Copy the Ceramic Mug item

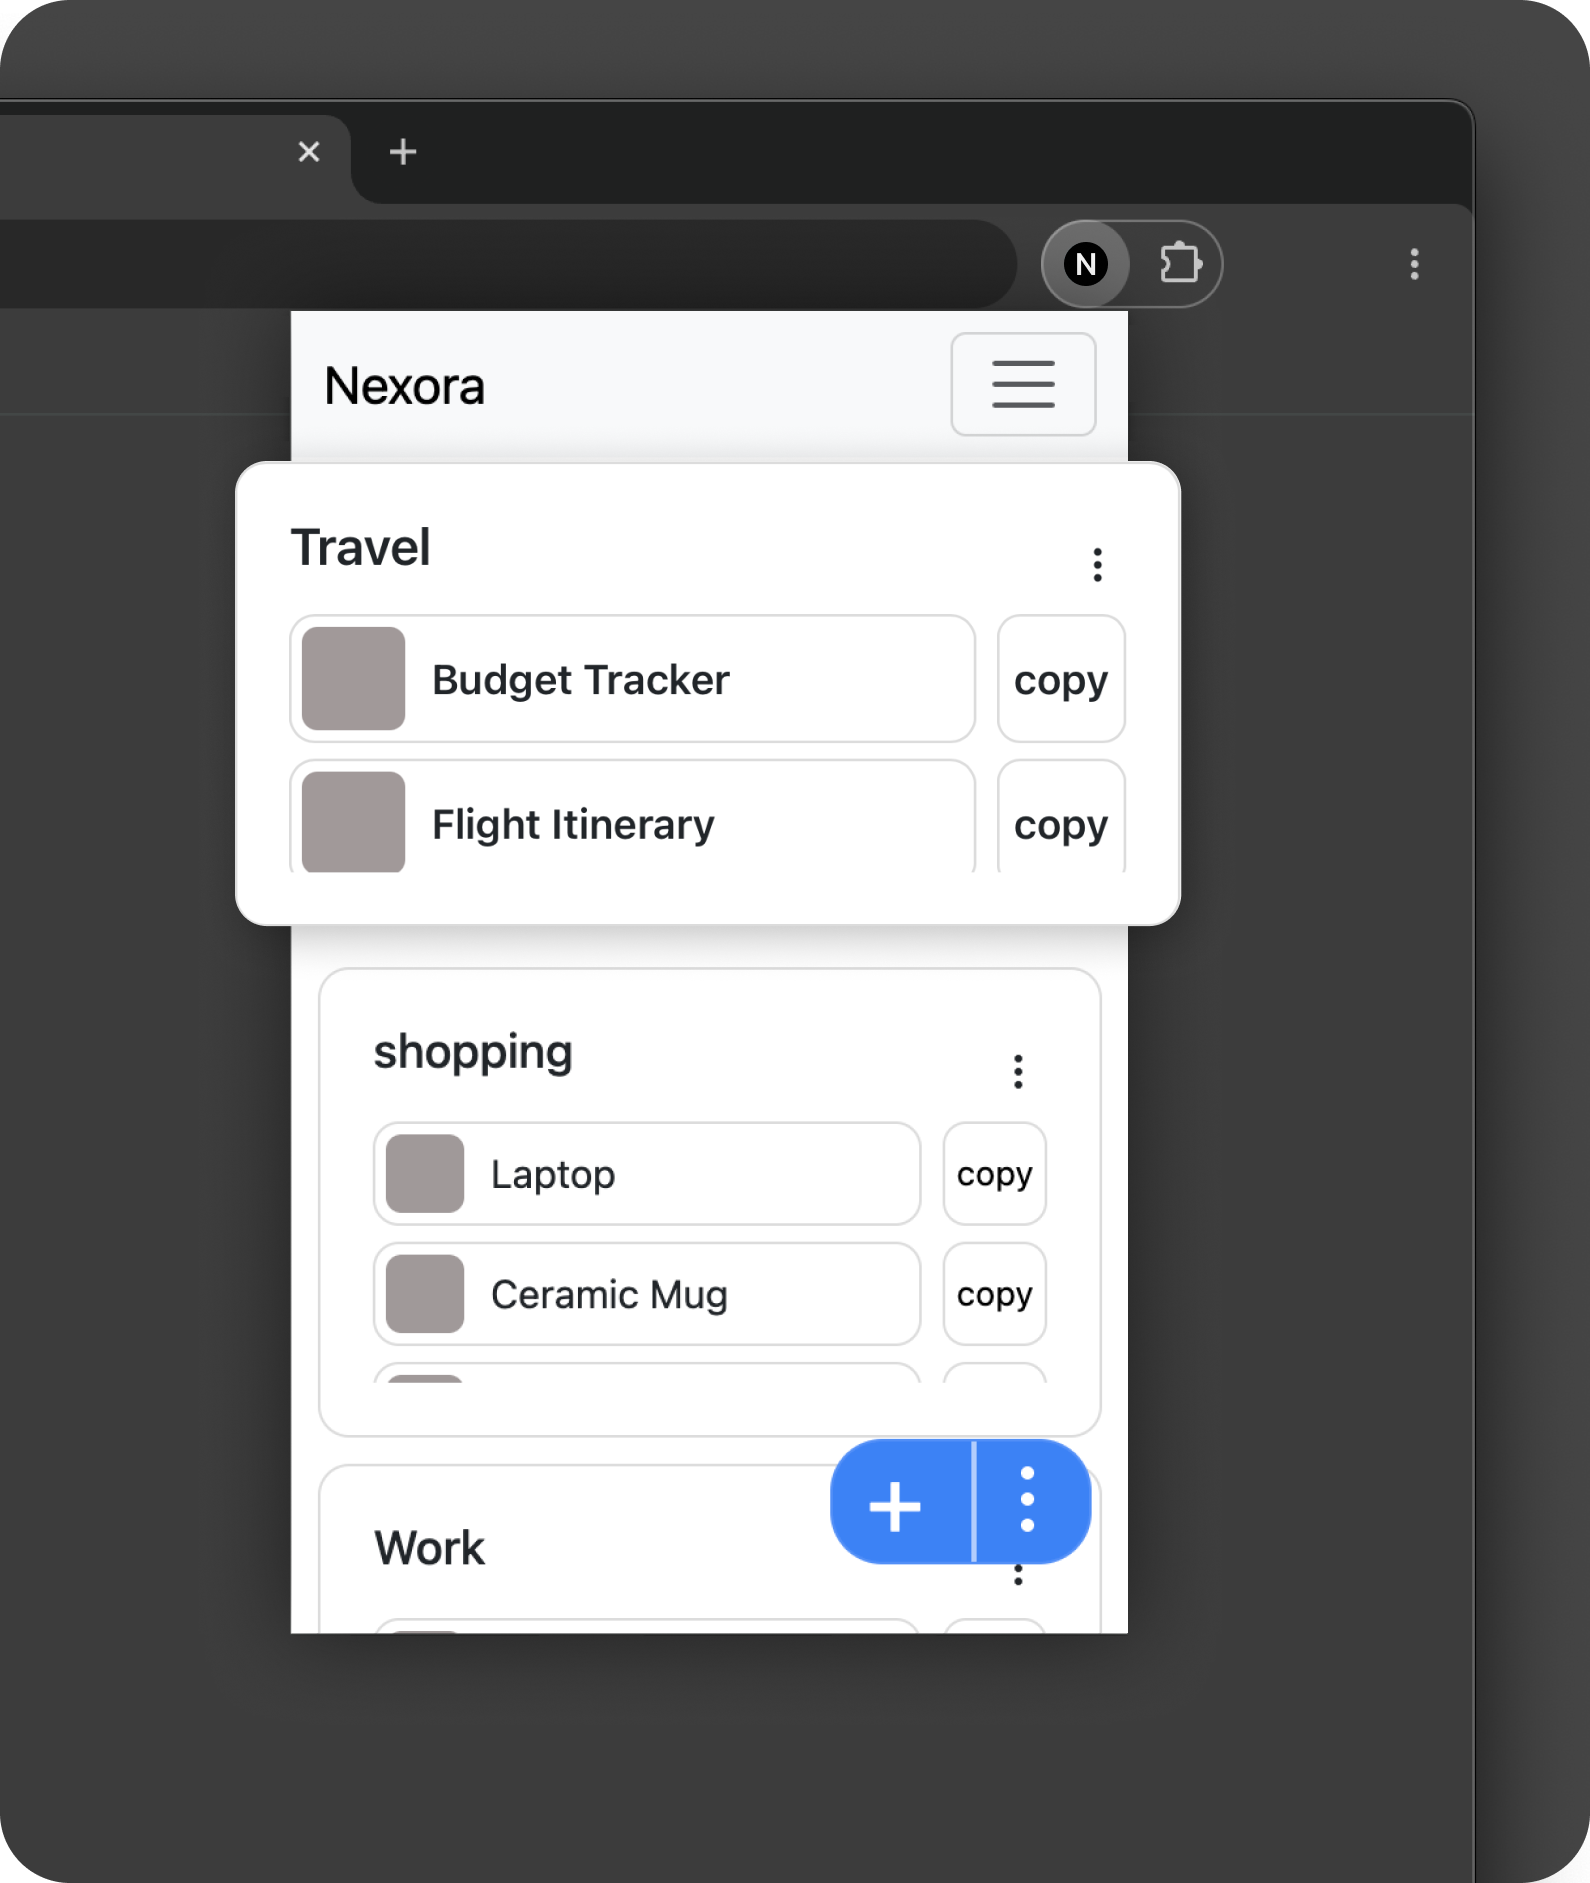pos(994,1294)
